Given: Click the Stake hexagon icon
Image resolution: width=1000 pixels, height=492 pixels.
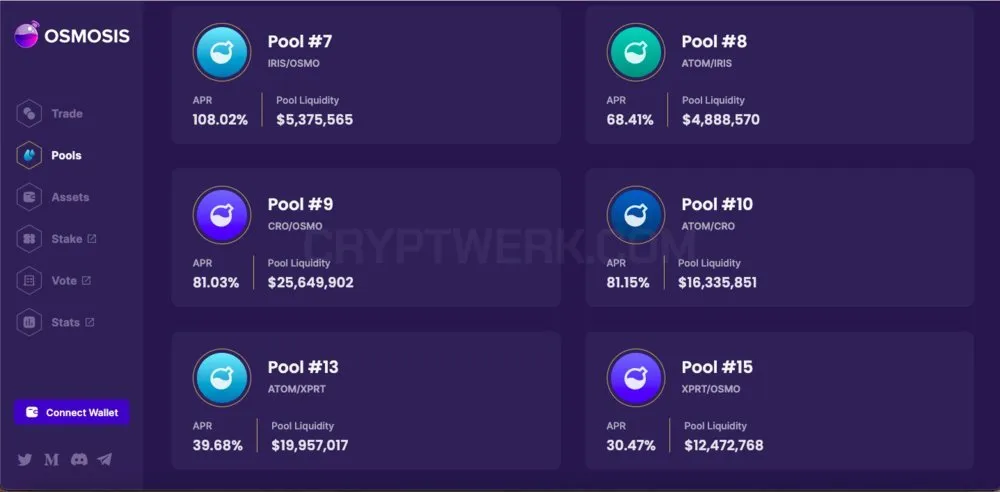Looking at the screenshot, I should point(29,239).
